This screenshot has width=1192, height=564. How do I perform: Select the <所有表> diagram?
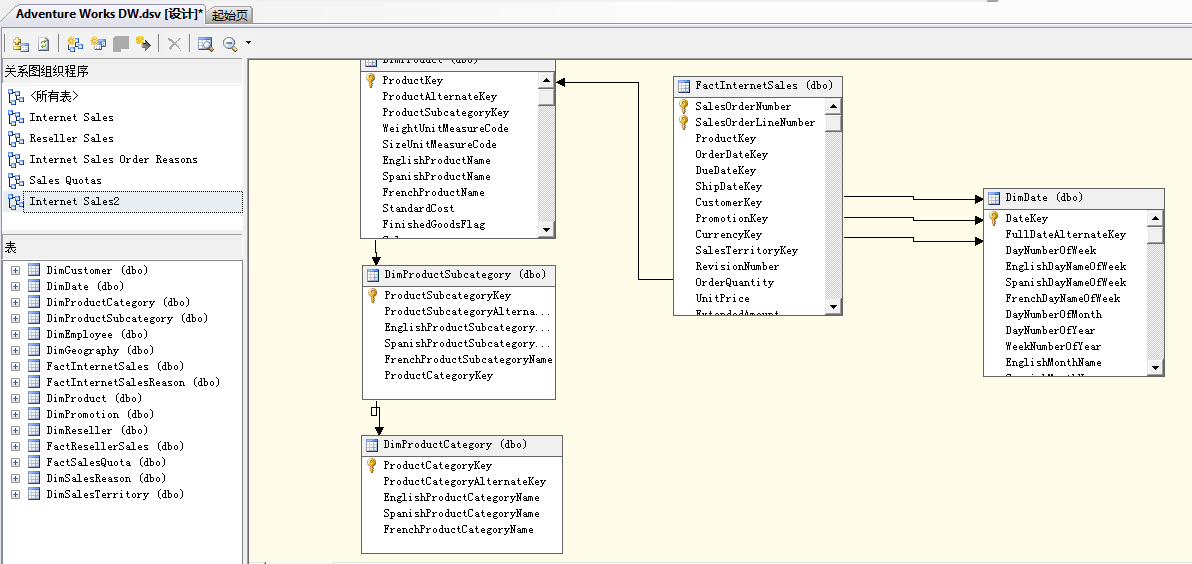tap(54, 97)
